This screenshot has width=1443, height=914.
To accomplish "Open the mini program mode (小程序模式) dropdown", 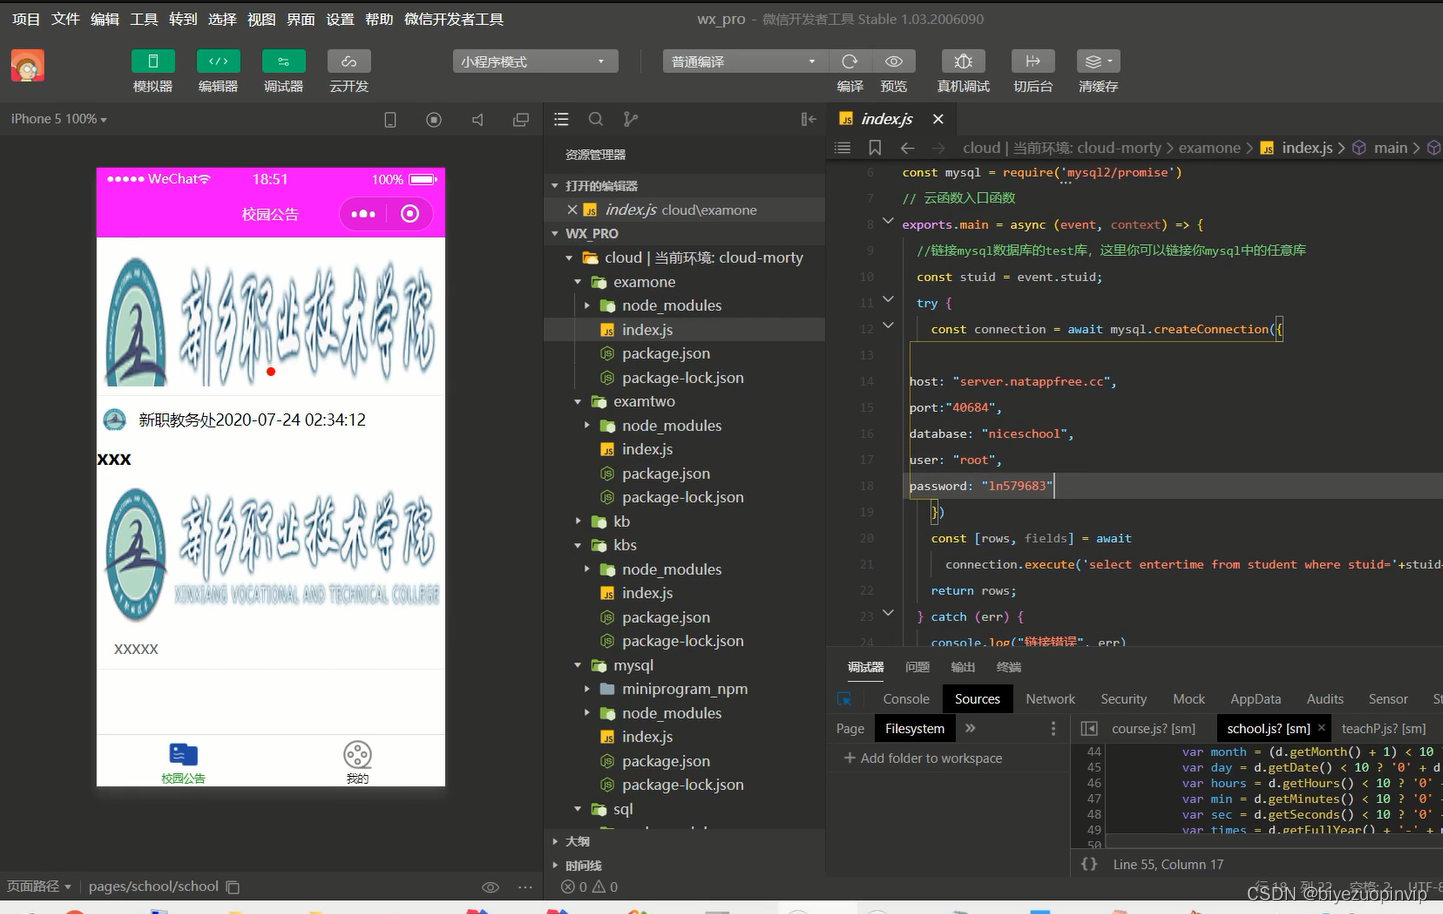I will [x=535, y=62].
